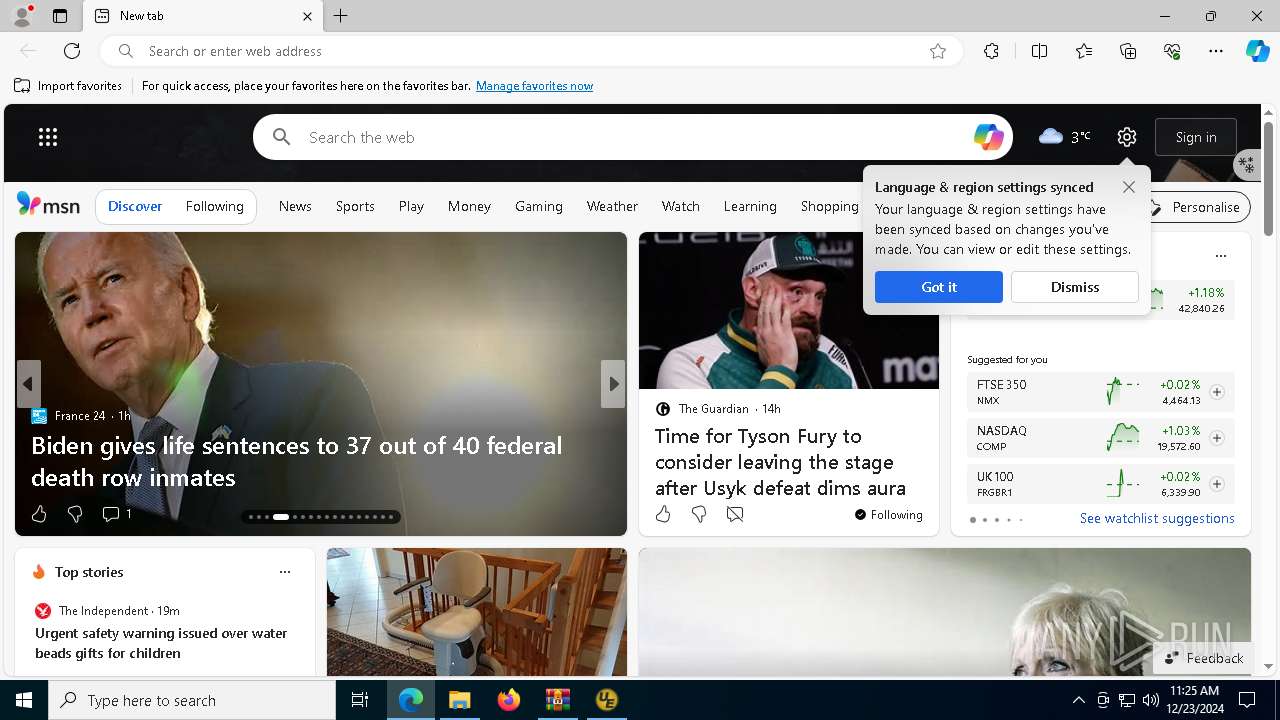Add FTSE 350 to watchlist
This screenshot has width=1280, height=720.
point(1217,392)
